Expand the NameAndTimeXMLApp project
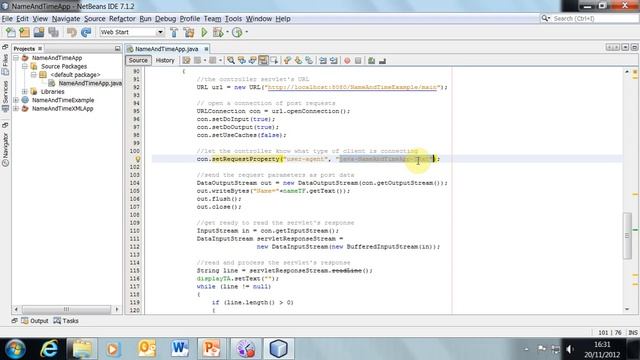The height and width of the screenshot is (360, 640). click(x=16, y=109)
